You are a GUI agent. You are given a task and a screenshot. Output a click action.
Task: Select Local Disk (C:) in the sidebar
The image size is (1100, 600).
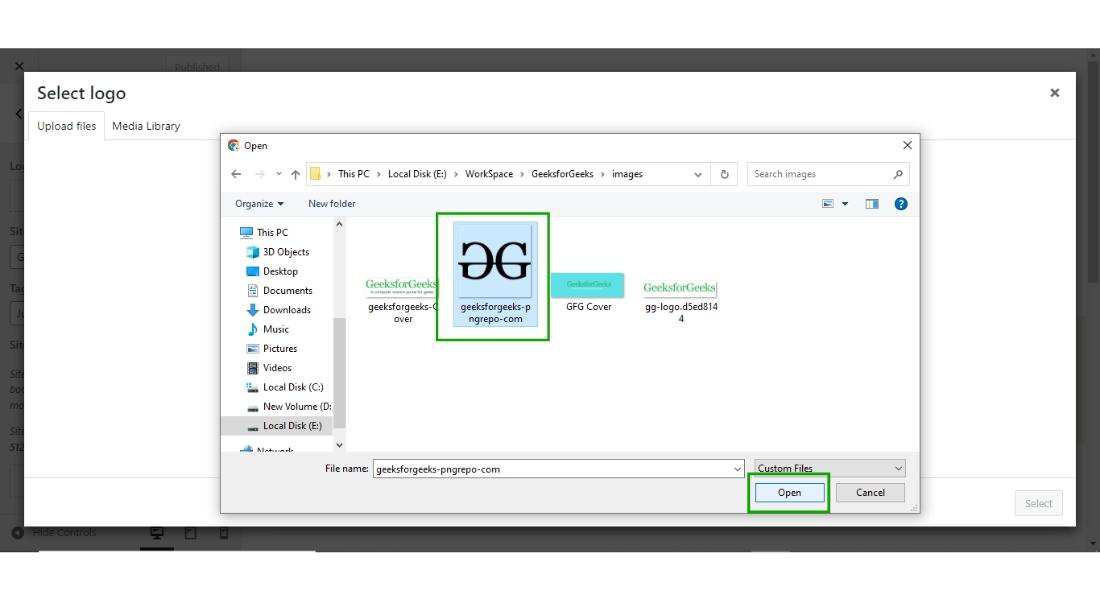click(x=285, y=387)
